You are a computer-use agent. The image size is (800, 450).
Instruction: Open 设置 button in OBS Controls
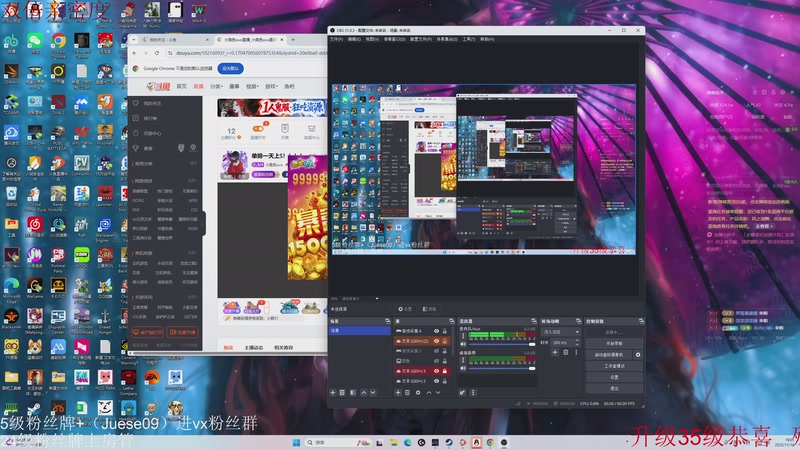[x=614, y=377]
